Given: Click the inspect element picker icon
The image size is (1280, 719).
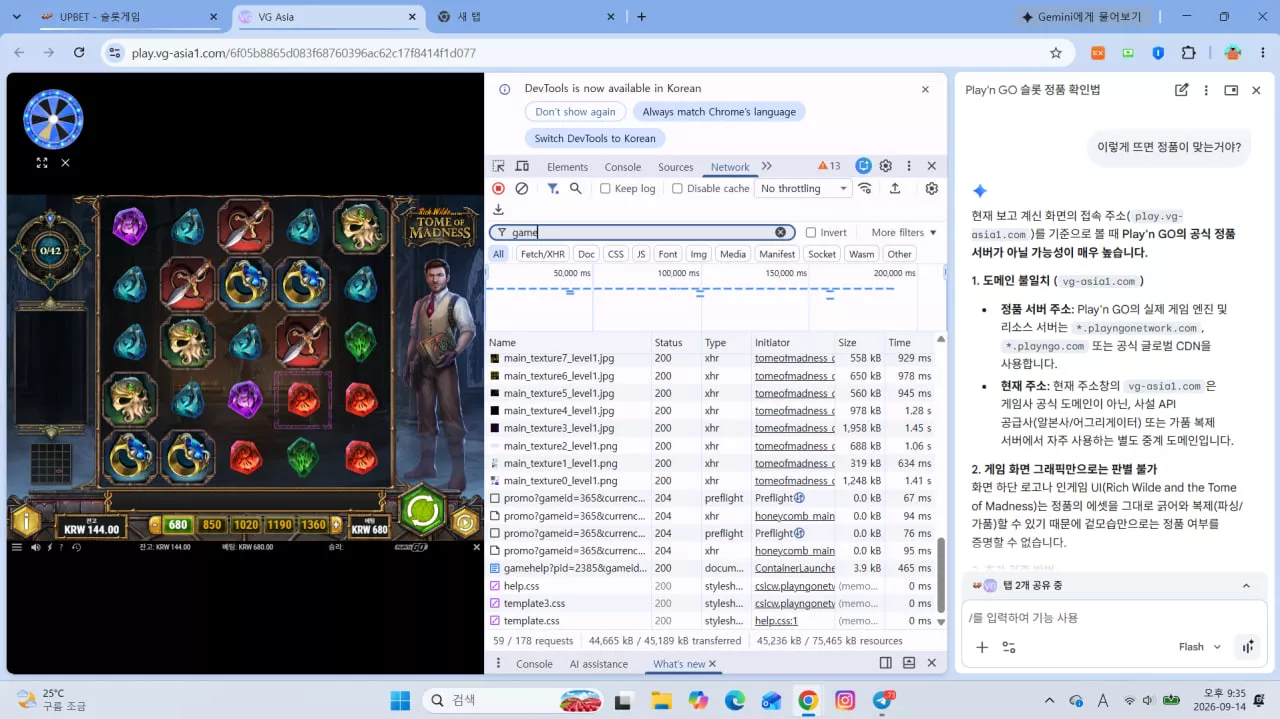Looking at the screenshot, I should pos(498,166).
